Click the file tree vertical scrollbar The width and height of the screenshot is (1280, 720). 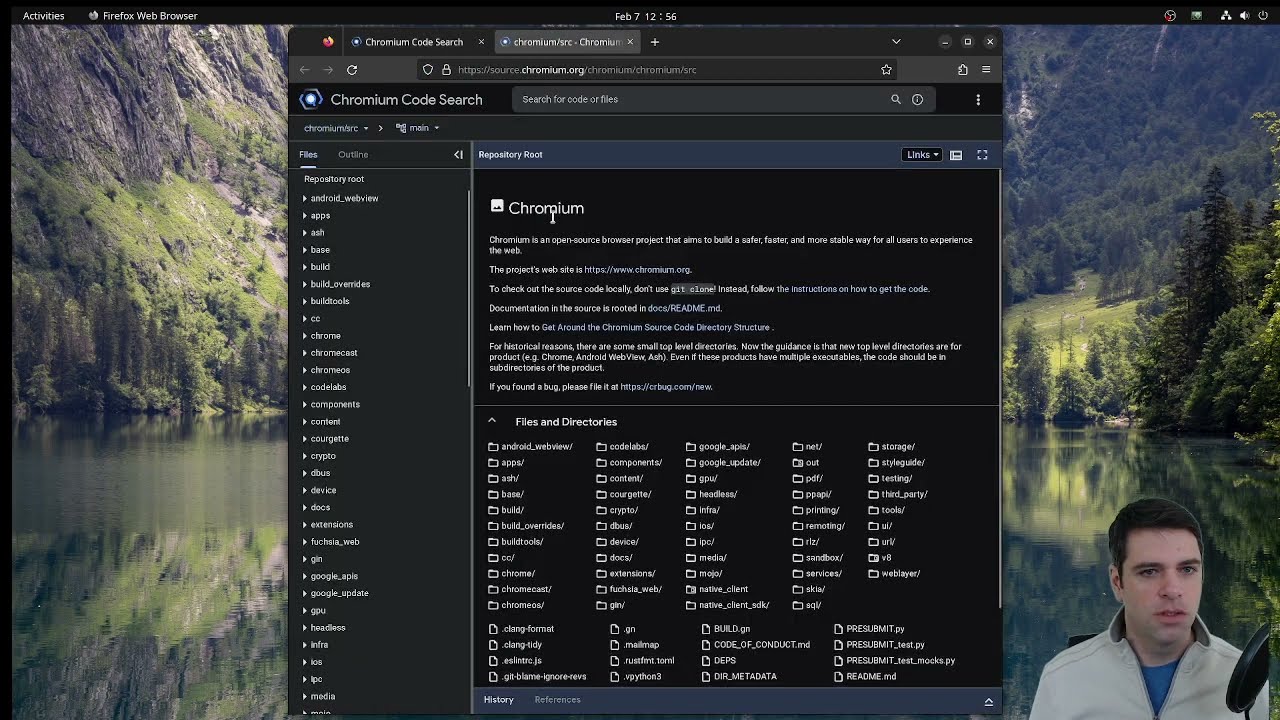[469, 290]
